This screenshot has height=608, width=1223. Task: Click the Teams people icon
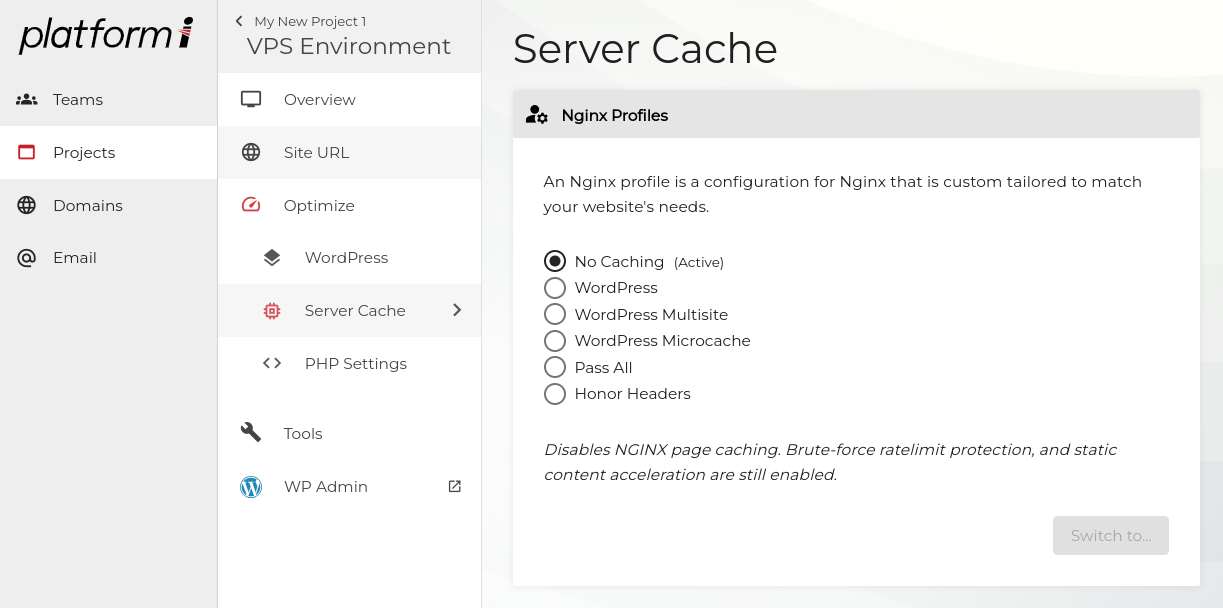27,100
